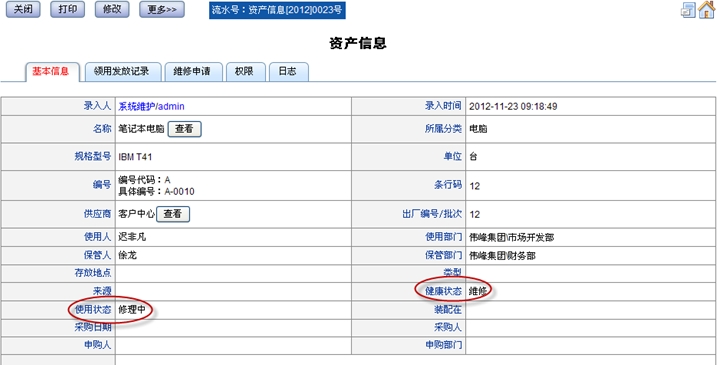
Task: Click the timestamp 2012-11-23 09:18:49
Action: [x=513, y=107]
